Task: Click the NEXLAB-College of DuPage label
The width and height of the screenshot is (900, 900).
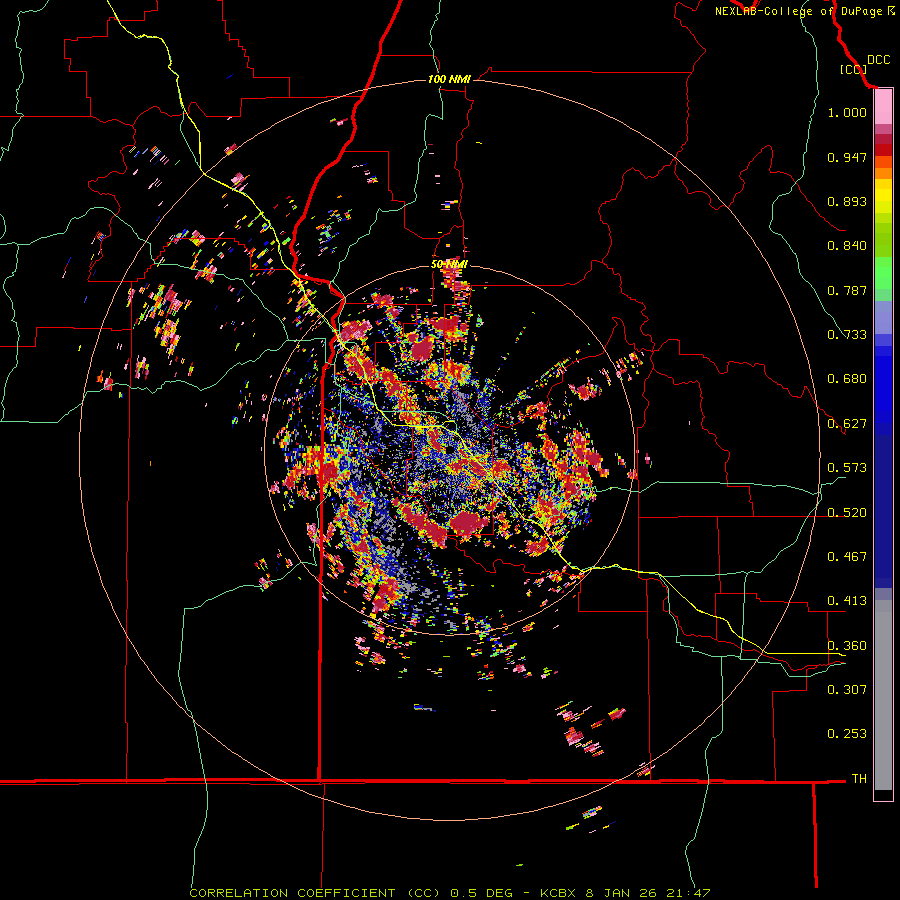Action: (x=799, y=11)
